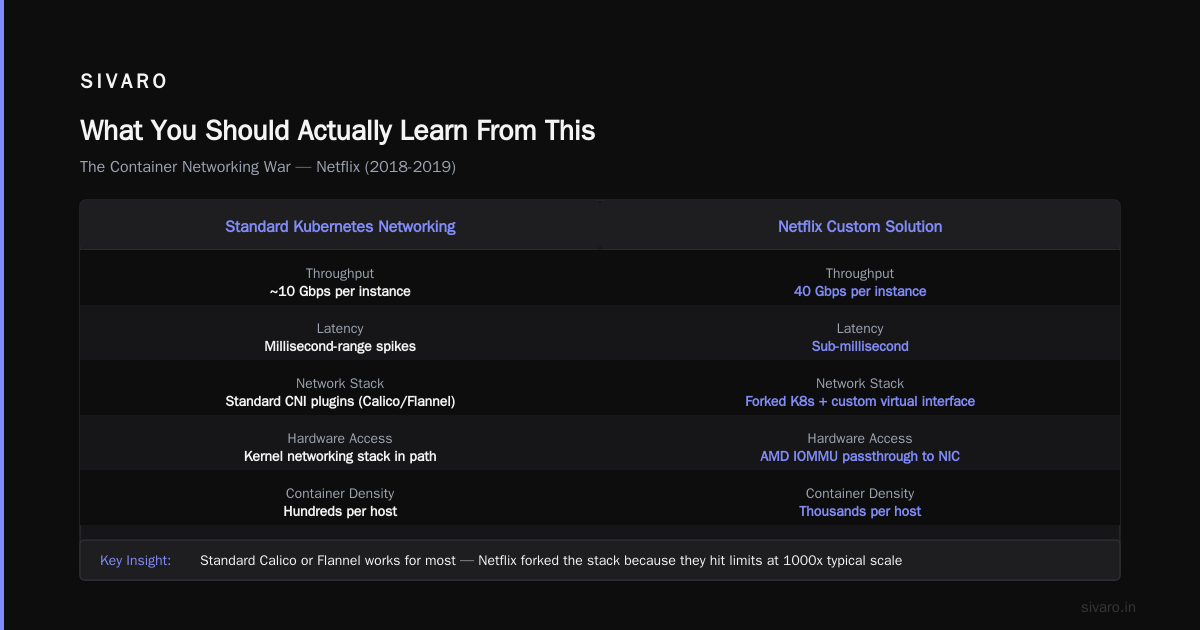
Task: Open the sivaro.in footer link
Action: tap(1109, 607)
